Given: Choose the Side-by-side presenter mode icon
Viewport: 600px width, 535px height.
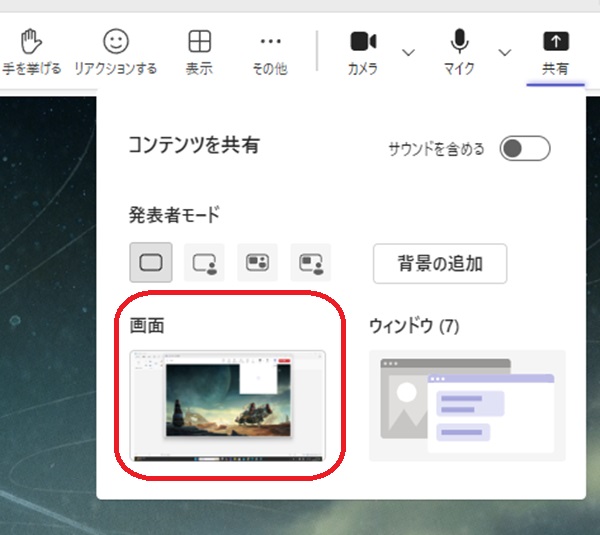Looking at the screenshot, I should (257, 263).
